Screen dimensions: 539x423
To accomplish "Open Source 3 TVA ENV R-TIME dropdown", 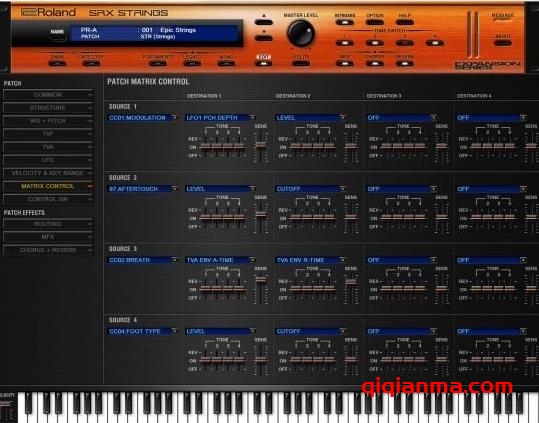I will (310, 260).
